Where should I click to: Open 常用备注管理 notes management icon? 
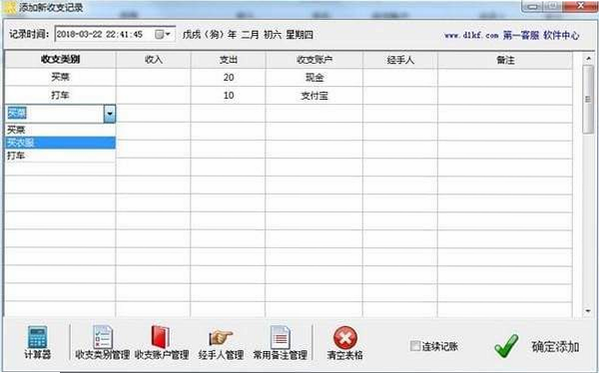280,337
